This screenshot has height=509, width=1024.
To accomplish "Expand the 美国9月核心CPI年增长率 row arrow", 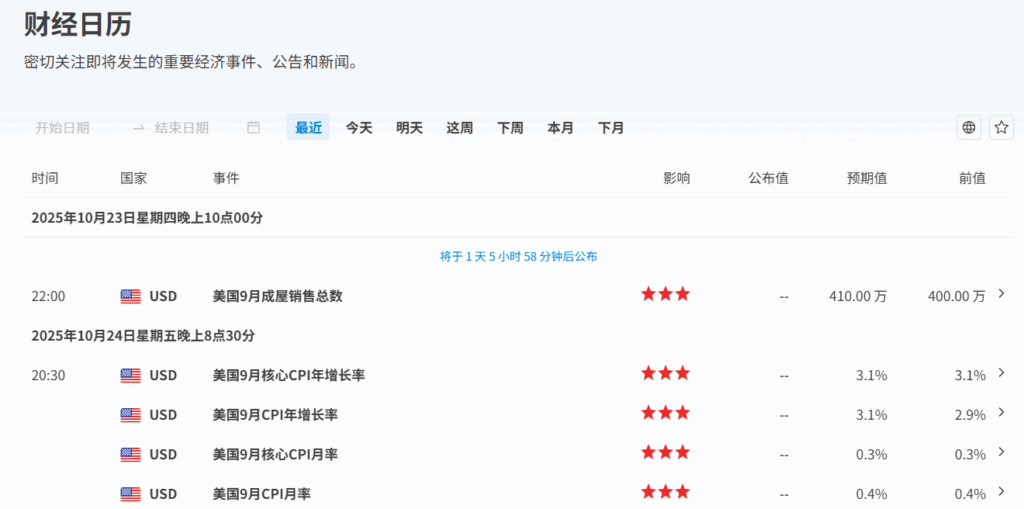I will click(1002, 373).
